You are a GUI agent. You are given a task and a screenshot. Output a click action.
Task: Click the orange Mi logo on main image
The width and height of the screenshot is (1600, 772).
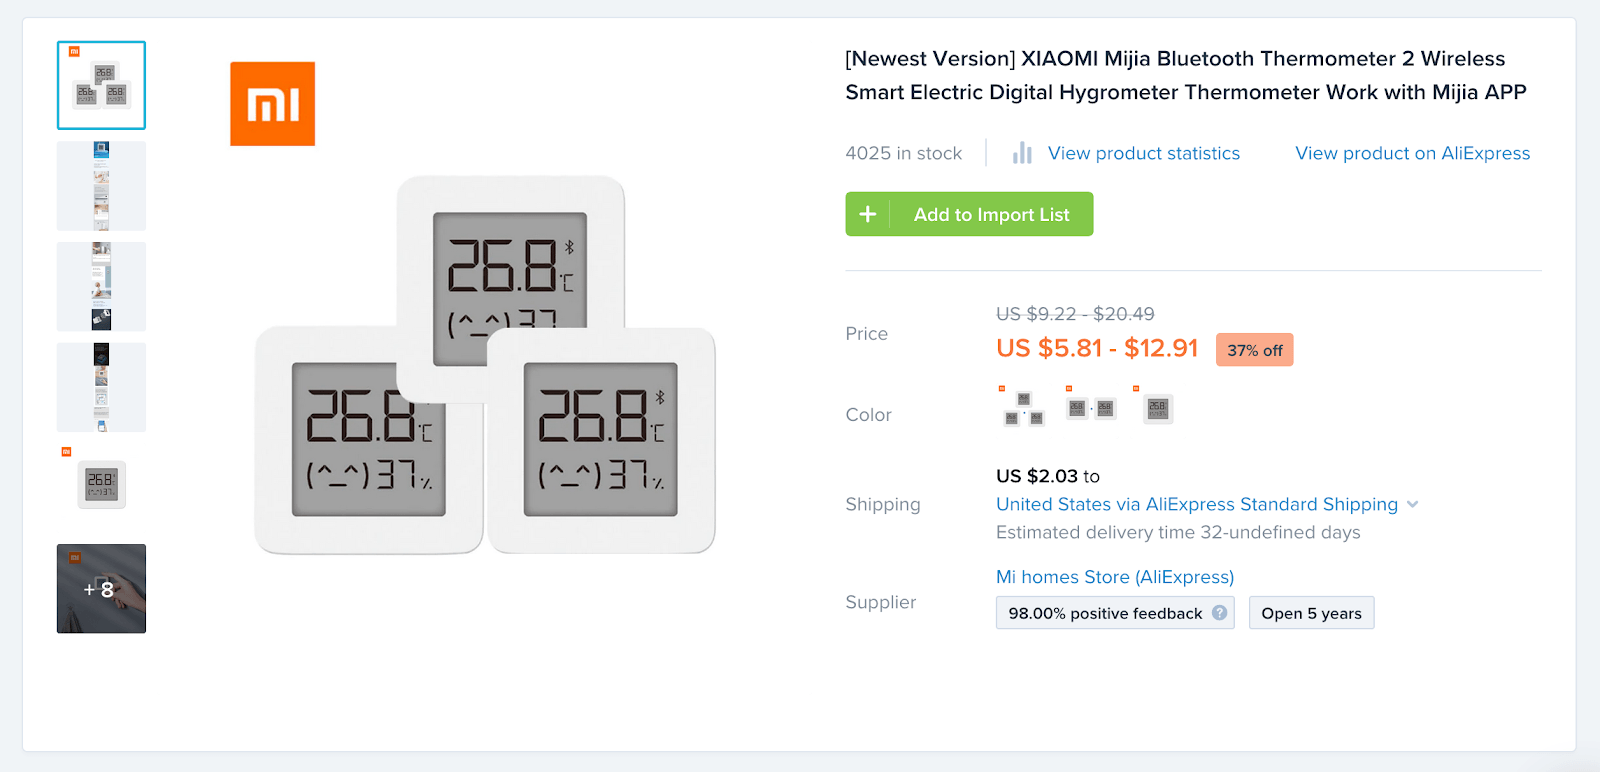[272, 104]
